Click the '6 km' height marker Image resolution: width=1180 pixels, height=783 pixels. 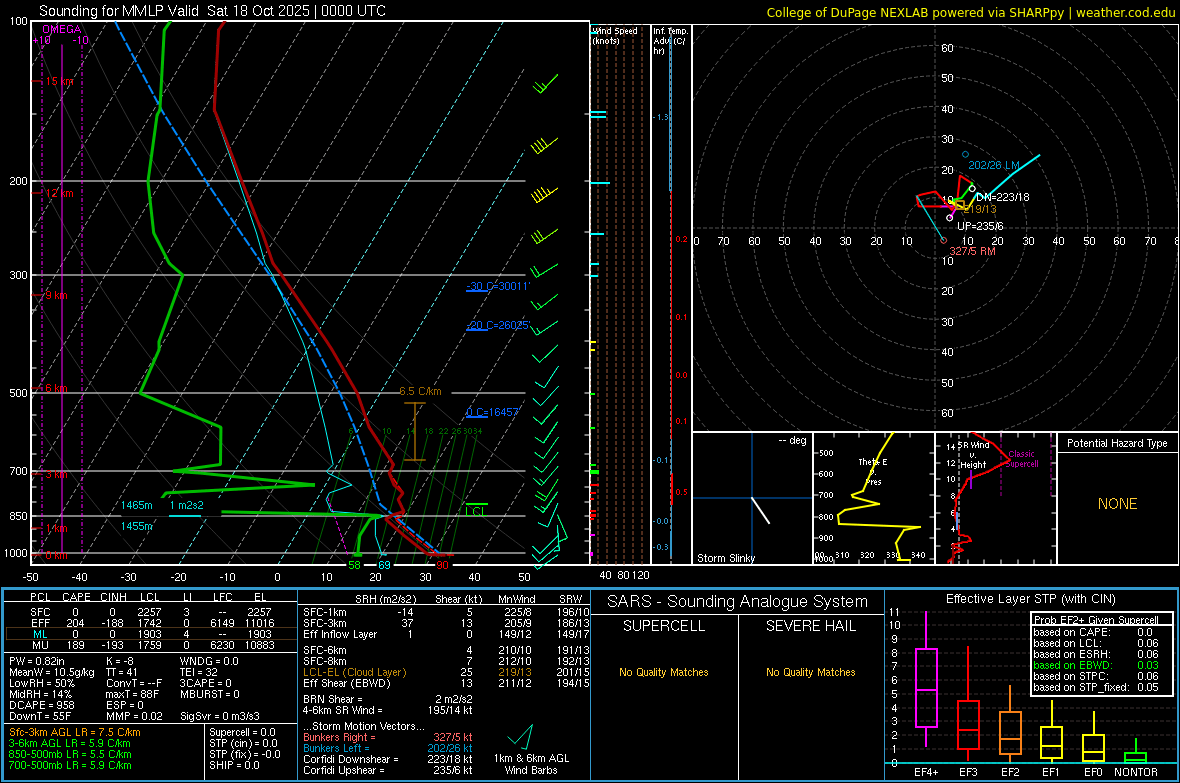point(56,388)
